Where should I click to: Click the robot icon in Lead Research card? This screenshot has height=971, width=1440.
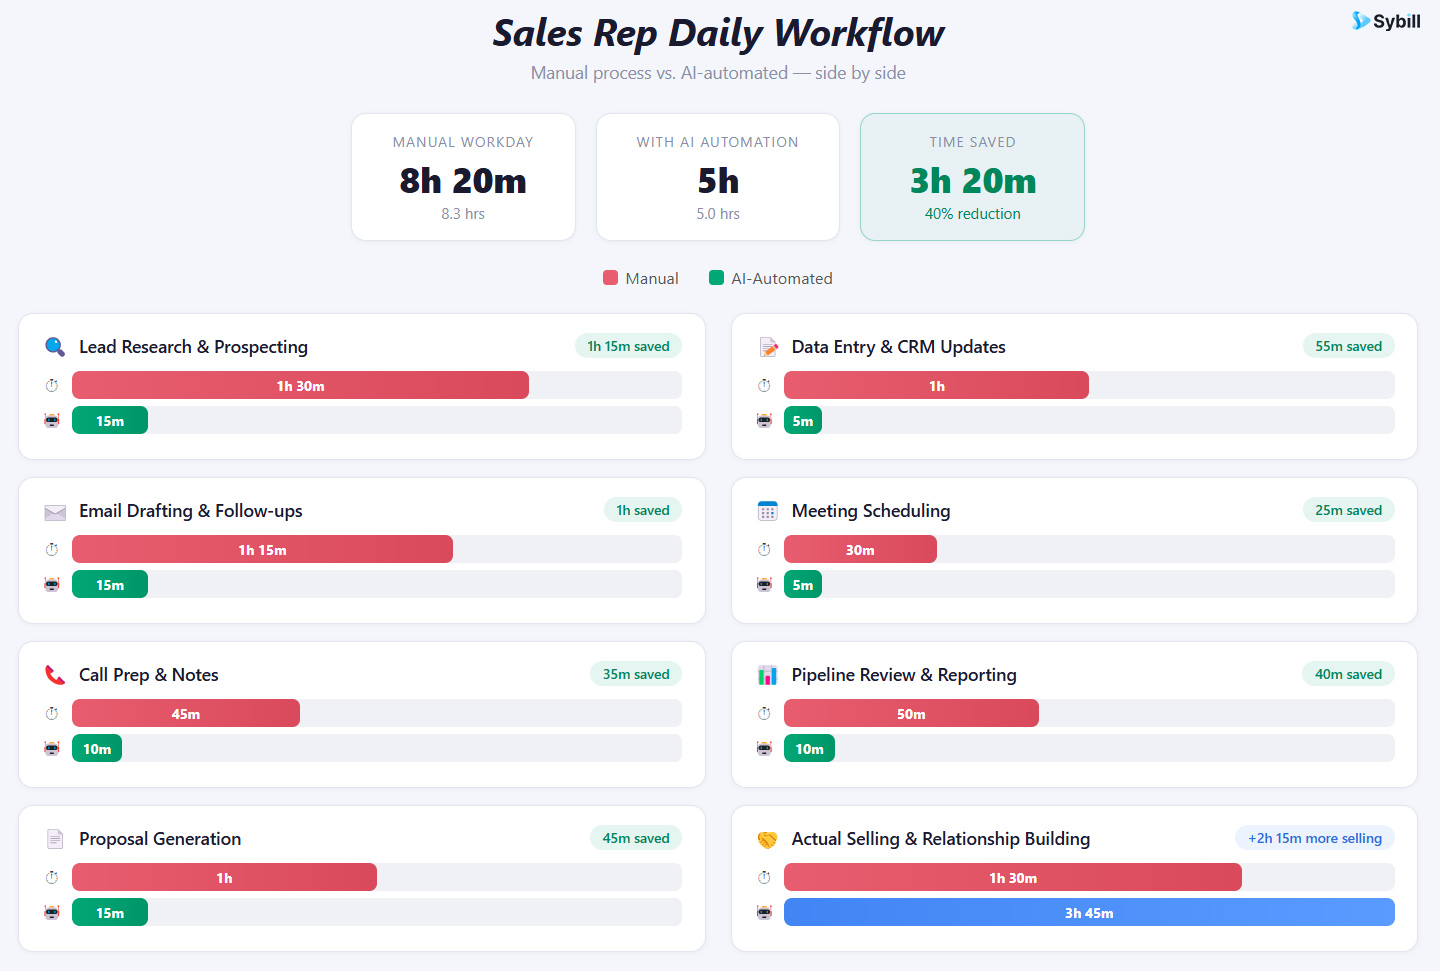(x=52, y=421)
